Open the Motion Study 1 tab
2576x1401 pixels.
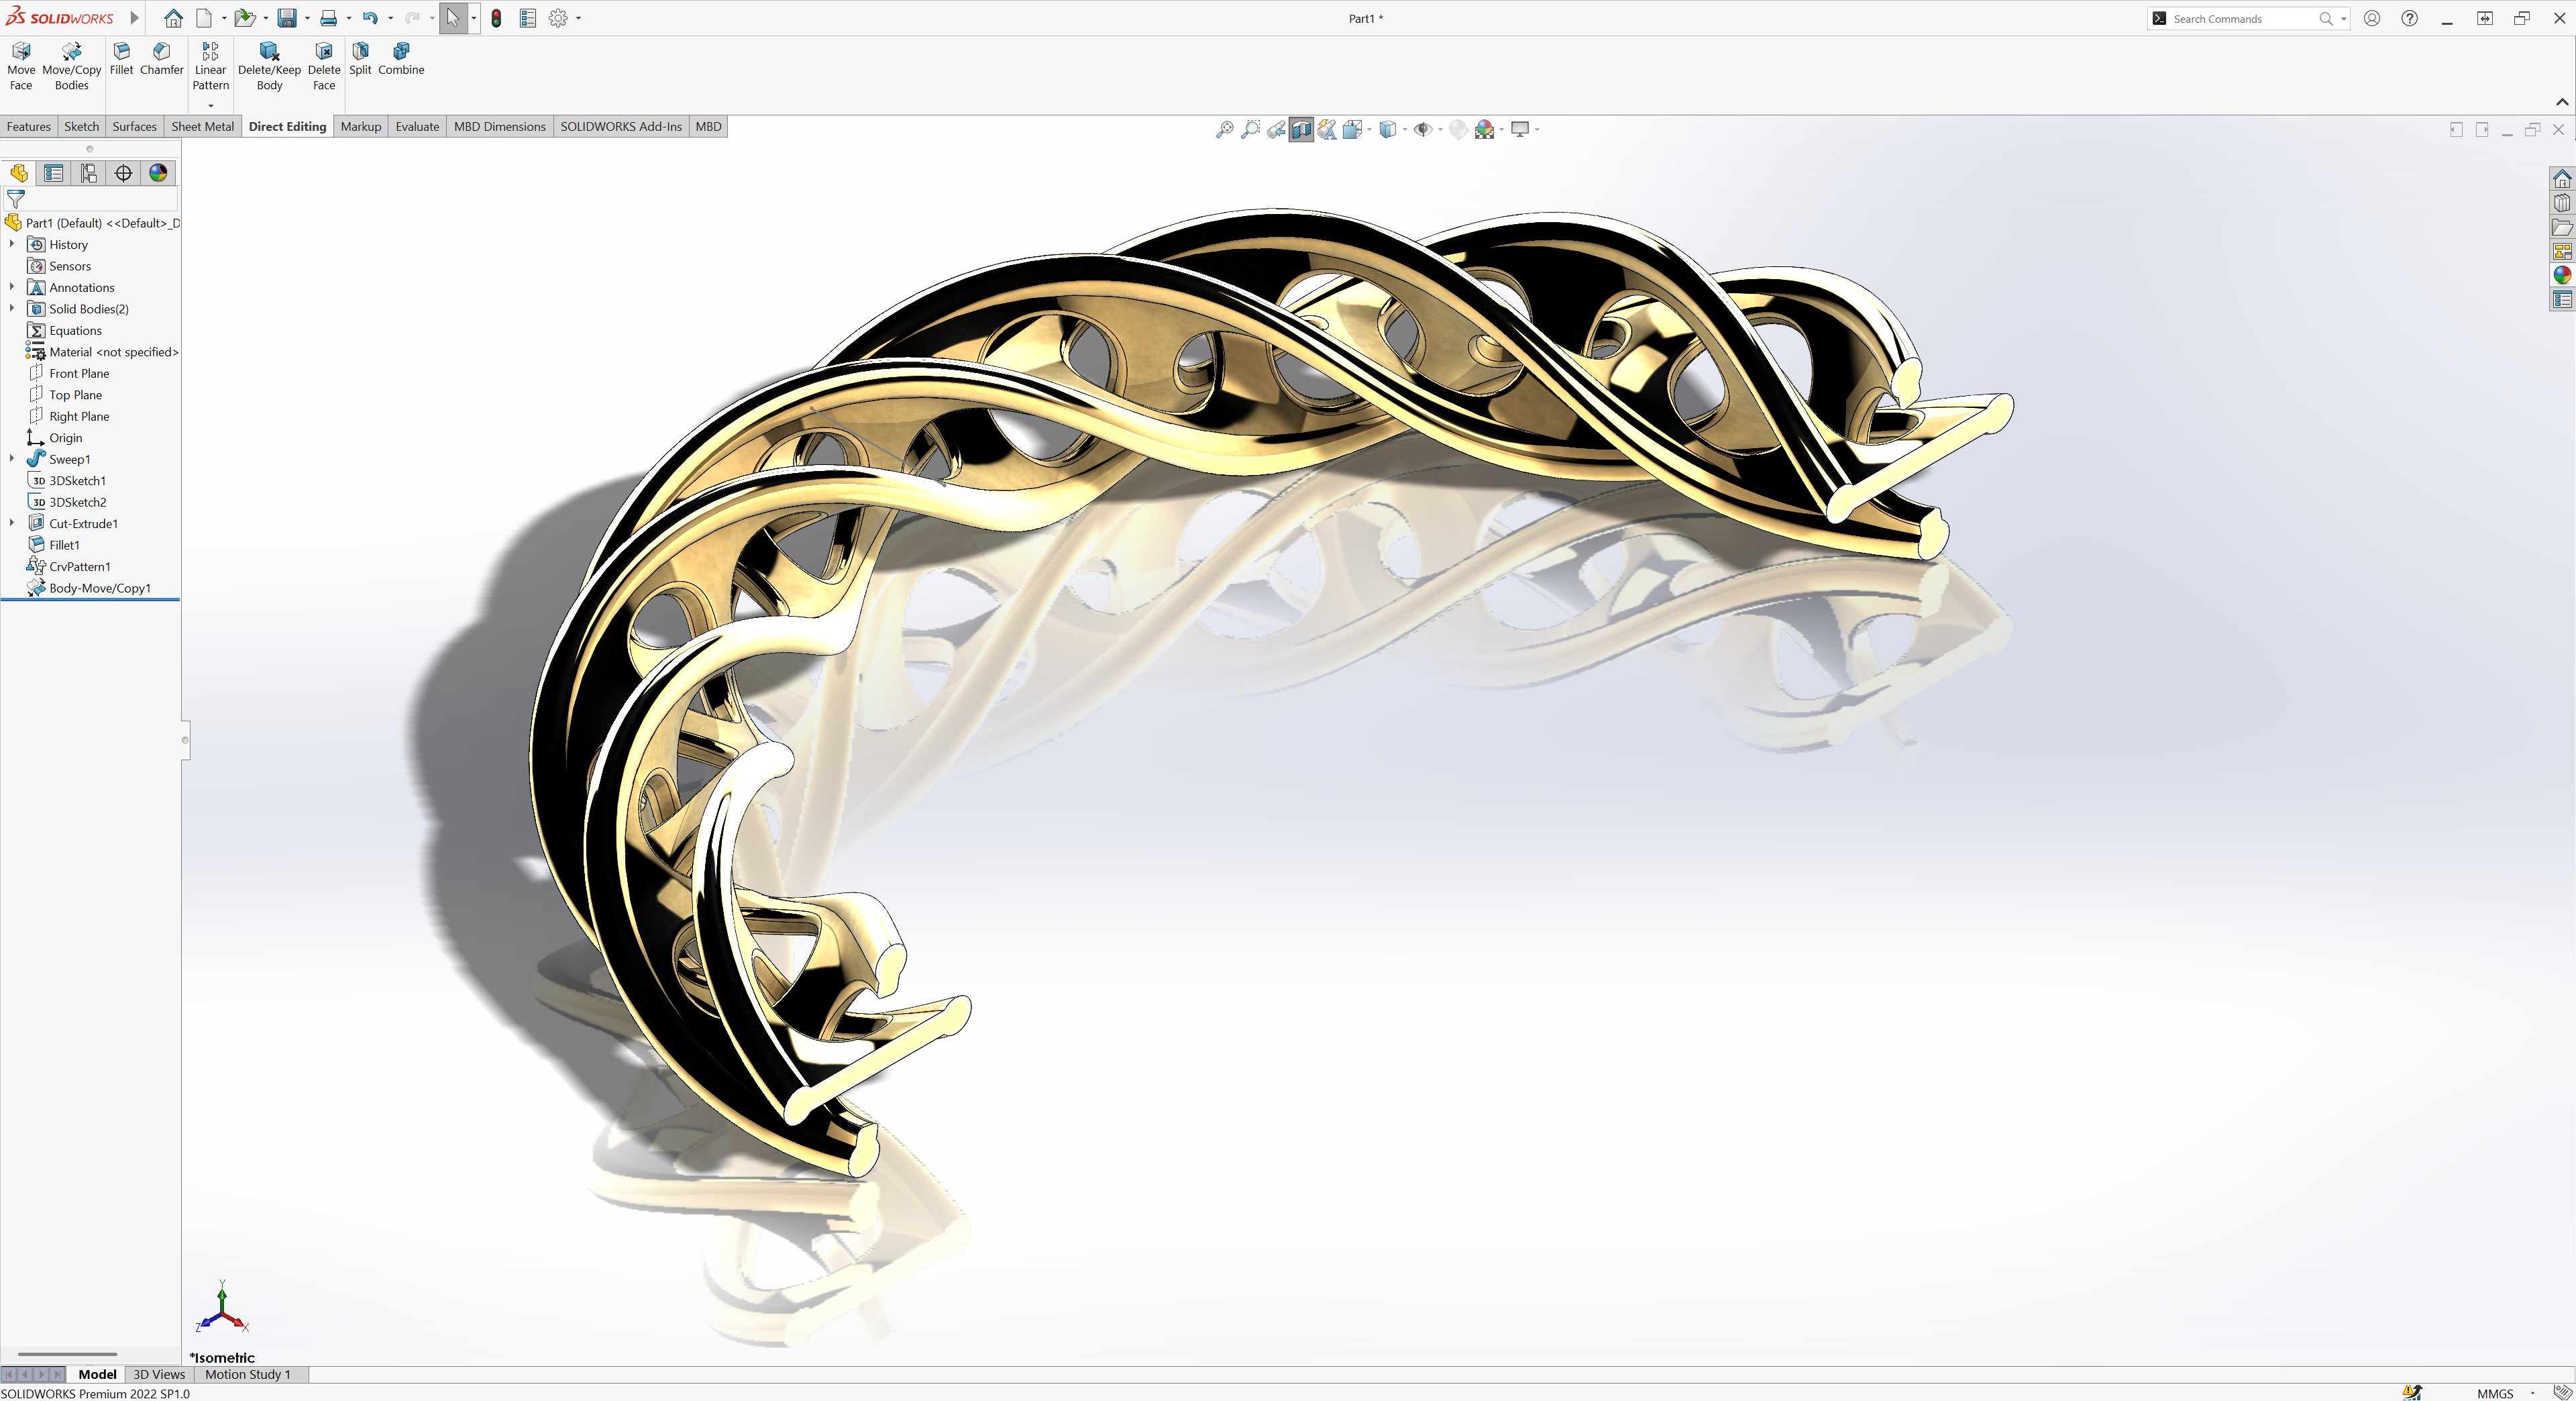(x=247, y=1374)
